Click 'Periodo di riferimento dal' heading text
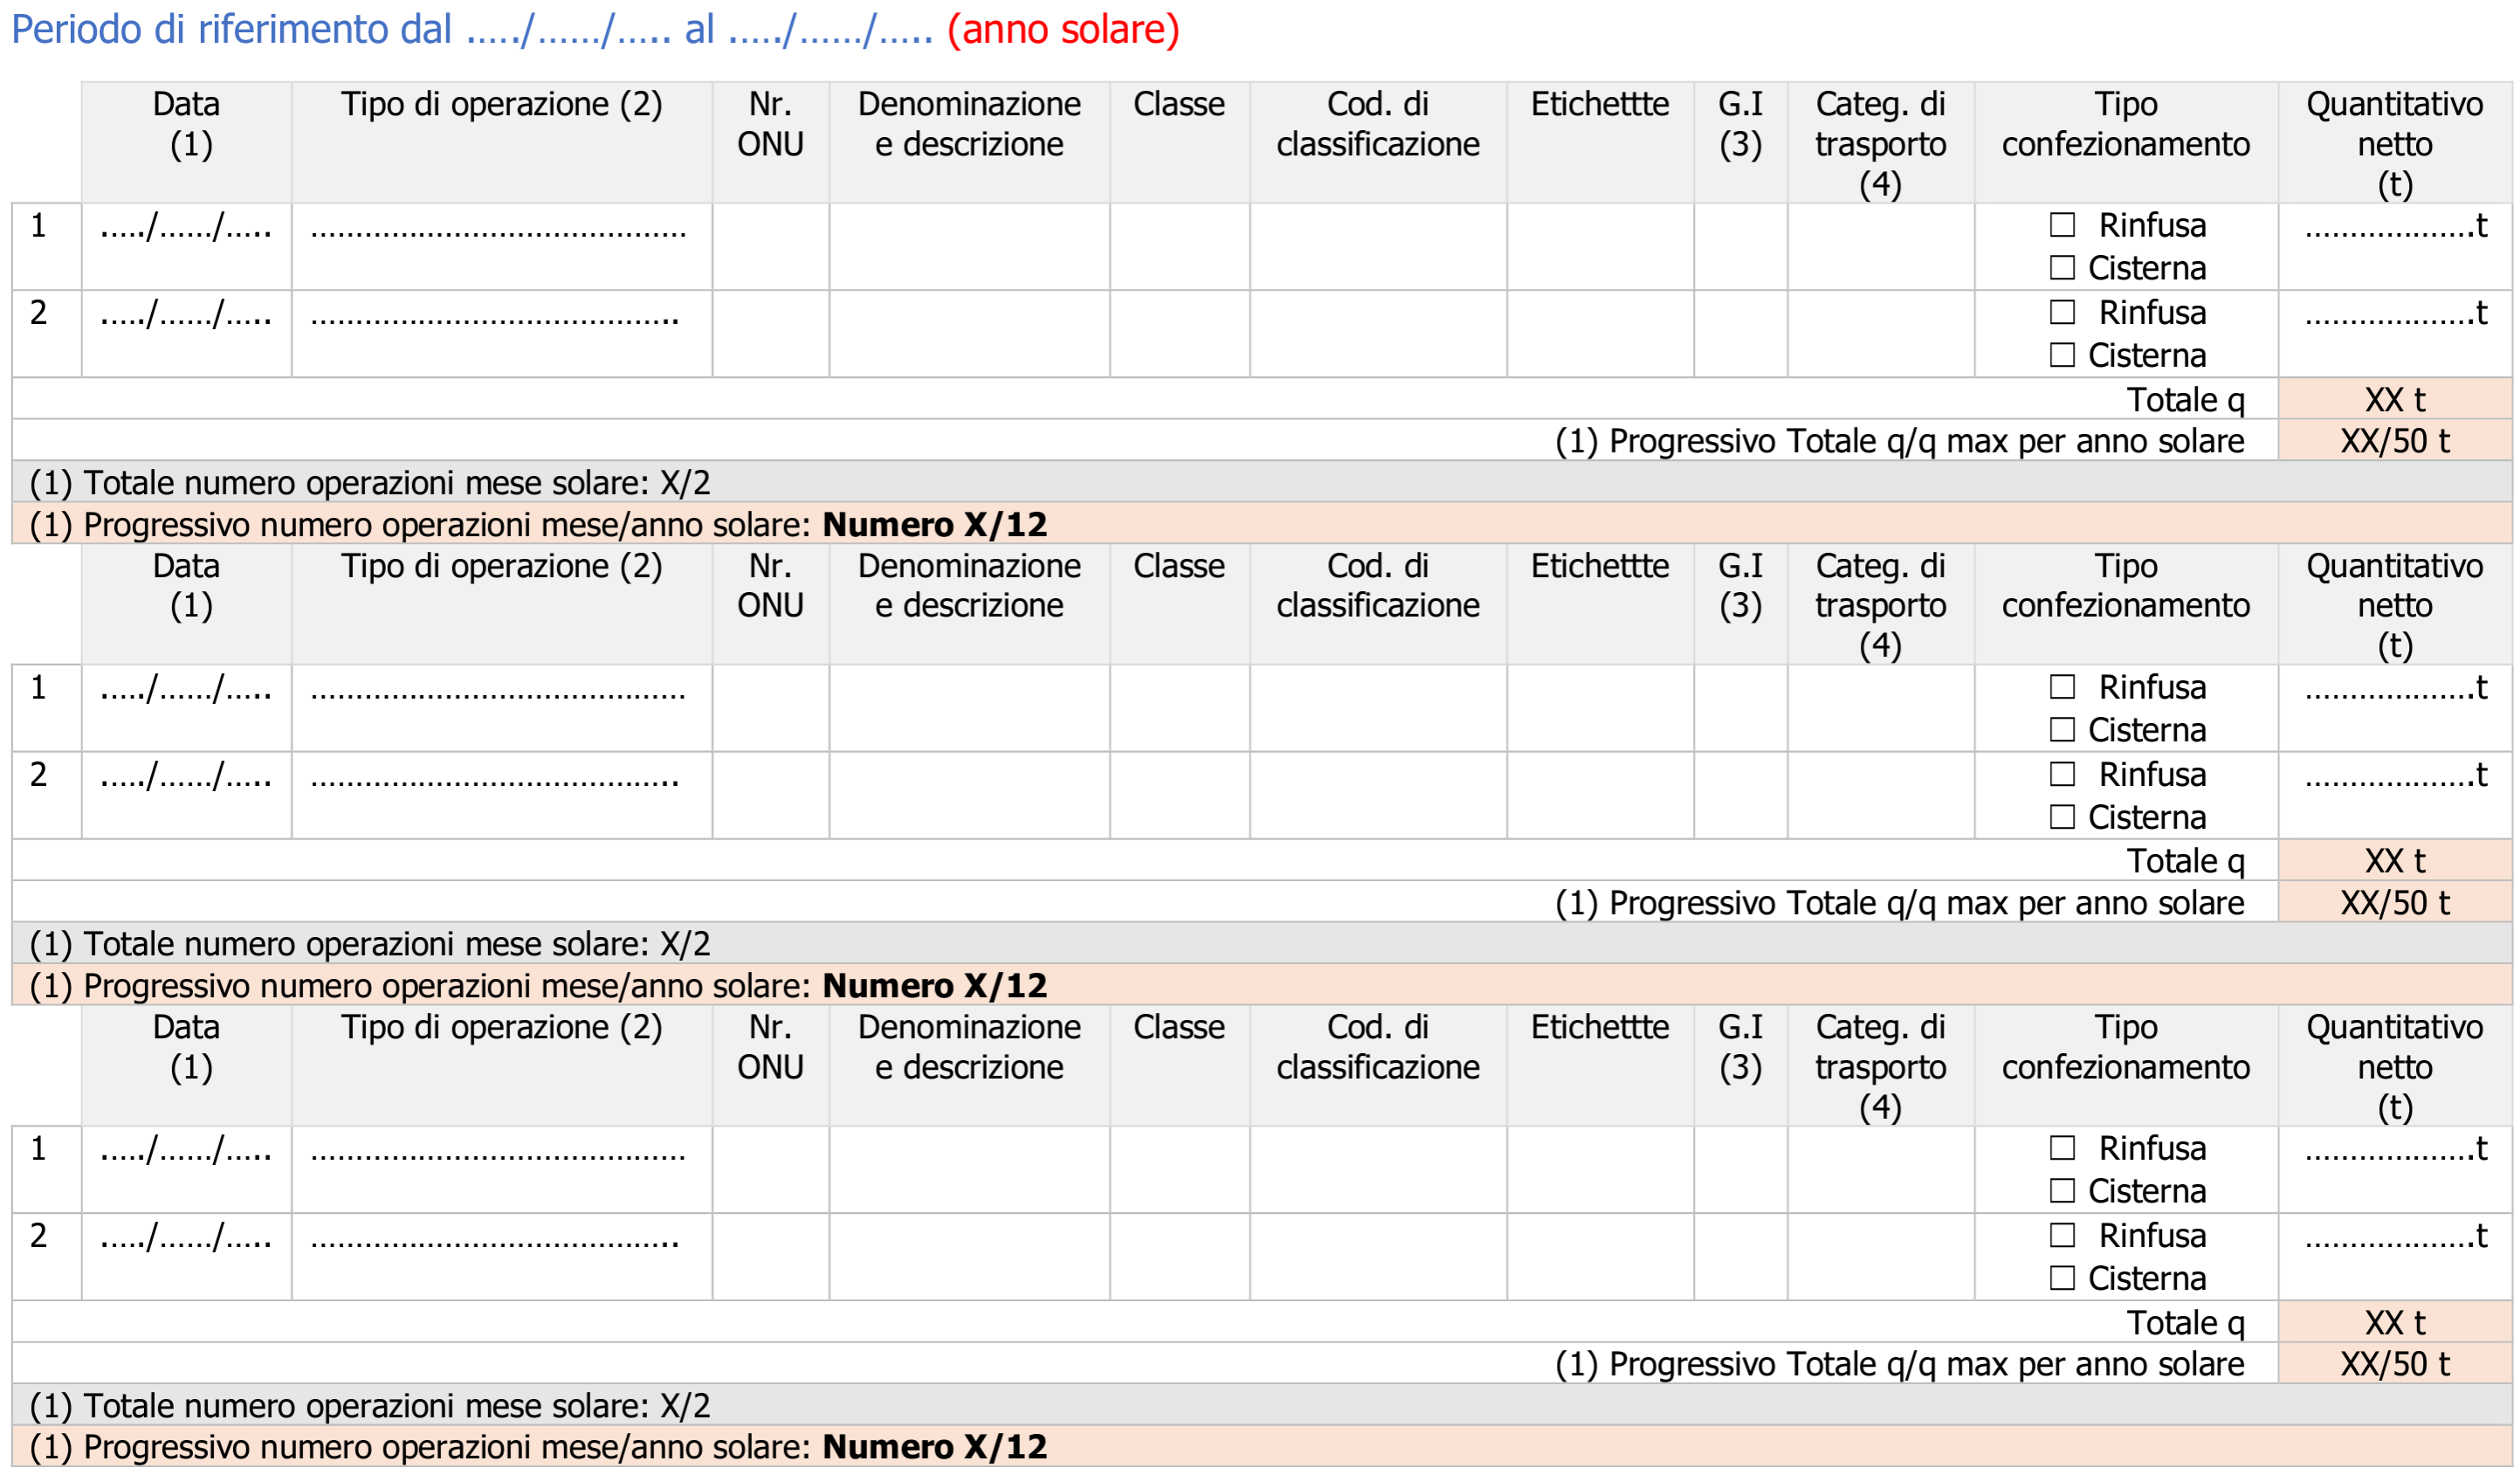Viewport: 2520px width, 1468px height. pyautogui.click(x=232, y=29)
